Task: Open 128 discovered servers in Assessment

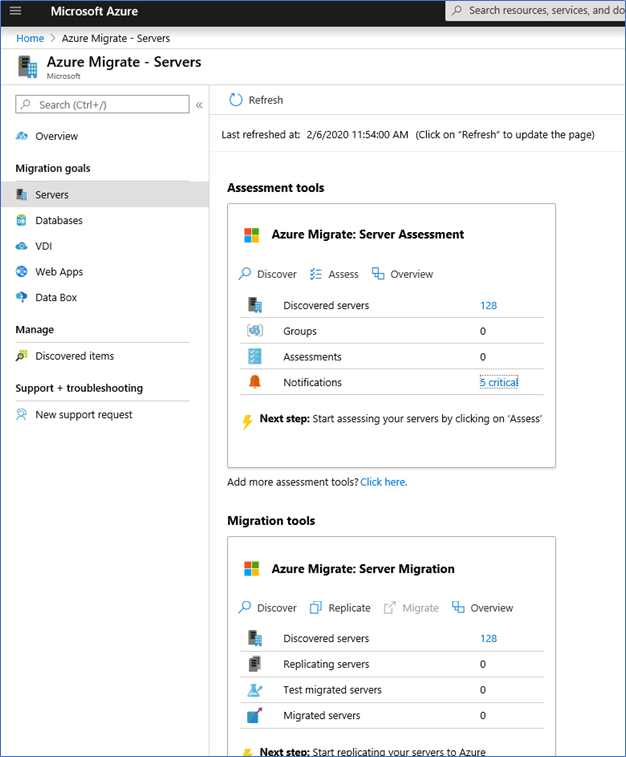Action: coord(488,306)
